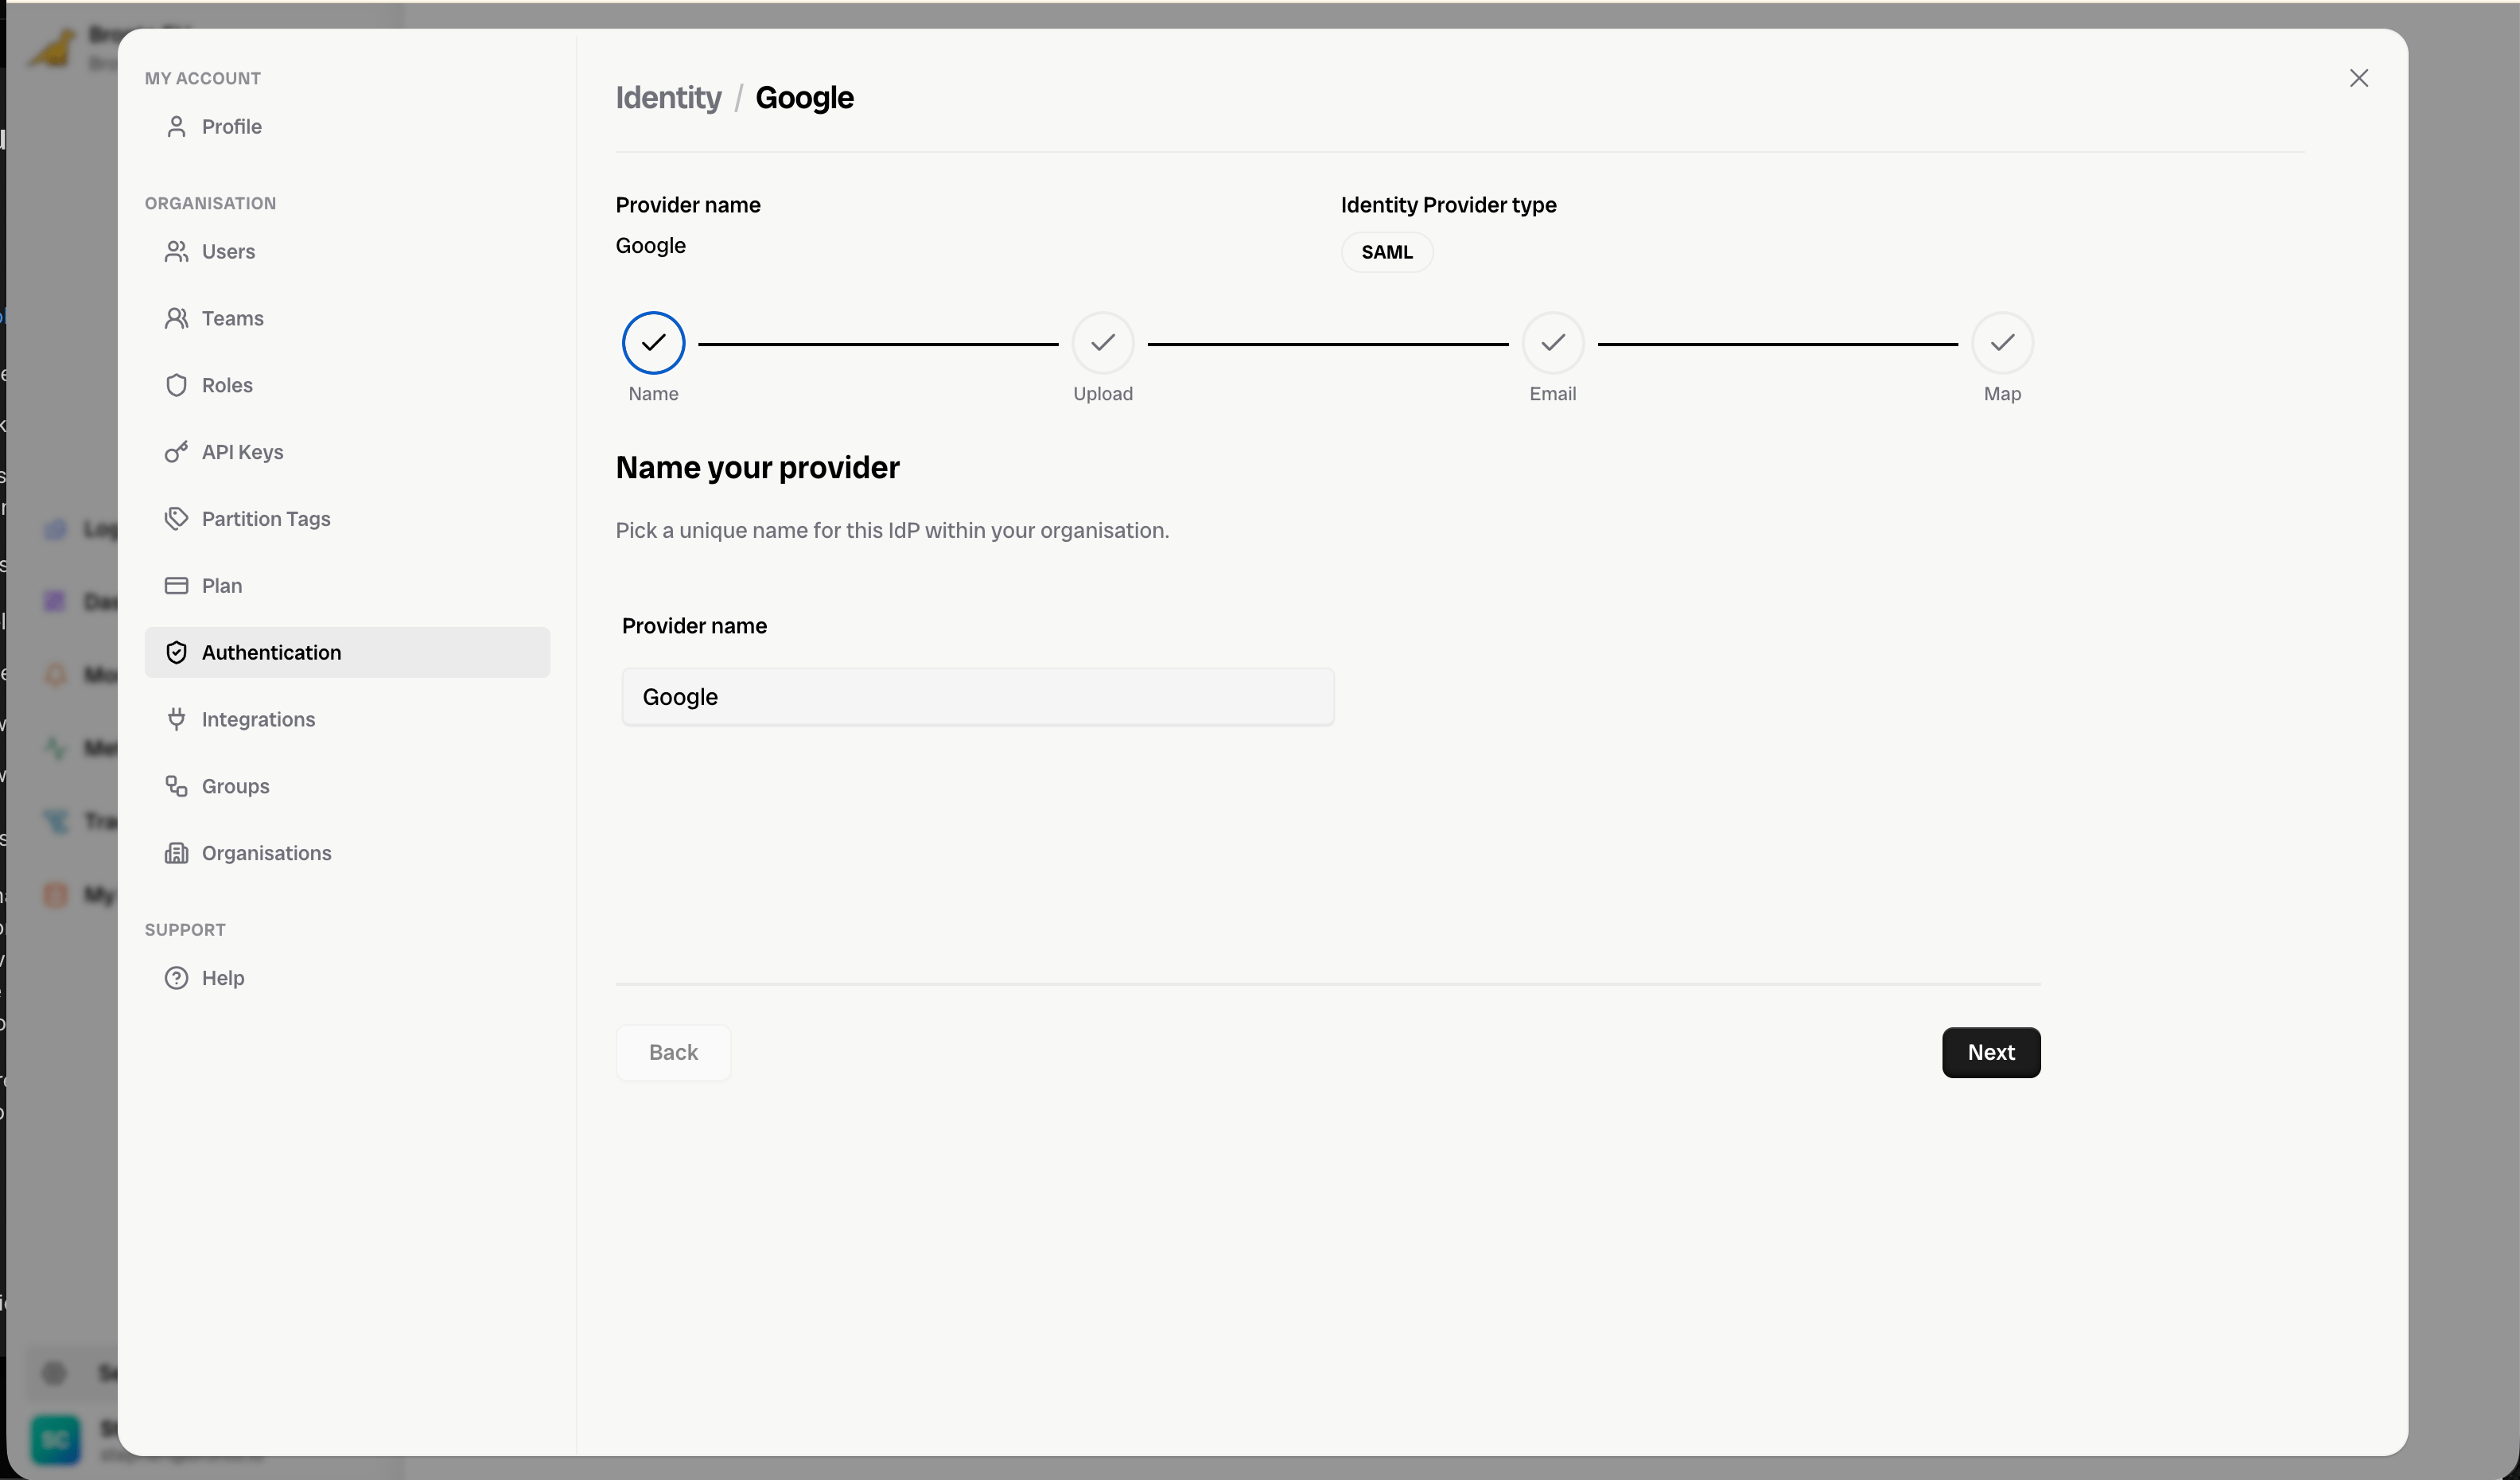2520x1480 pixels.
Task: Click the Next button
Action: click(1991, 1052)
